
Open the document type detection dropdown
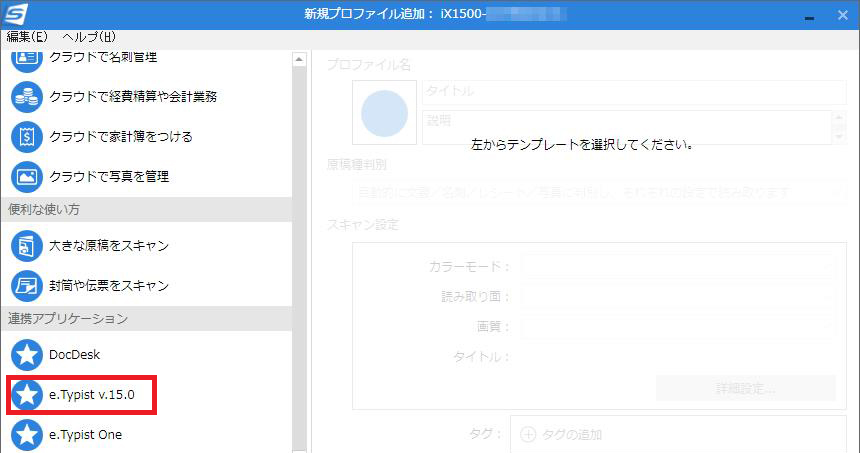click(599, 192)
